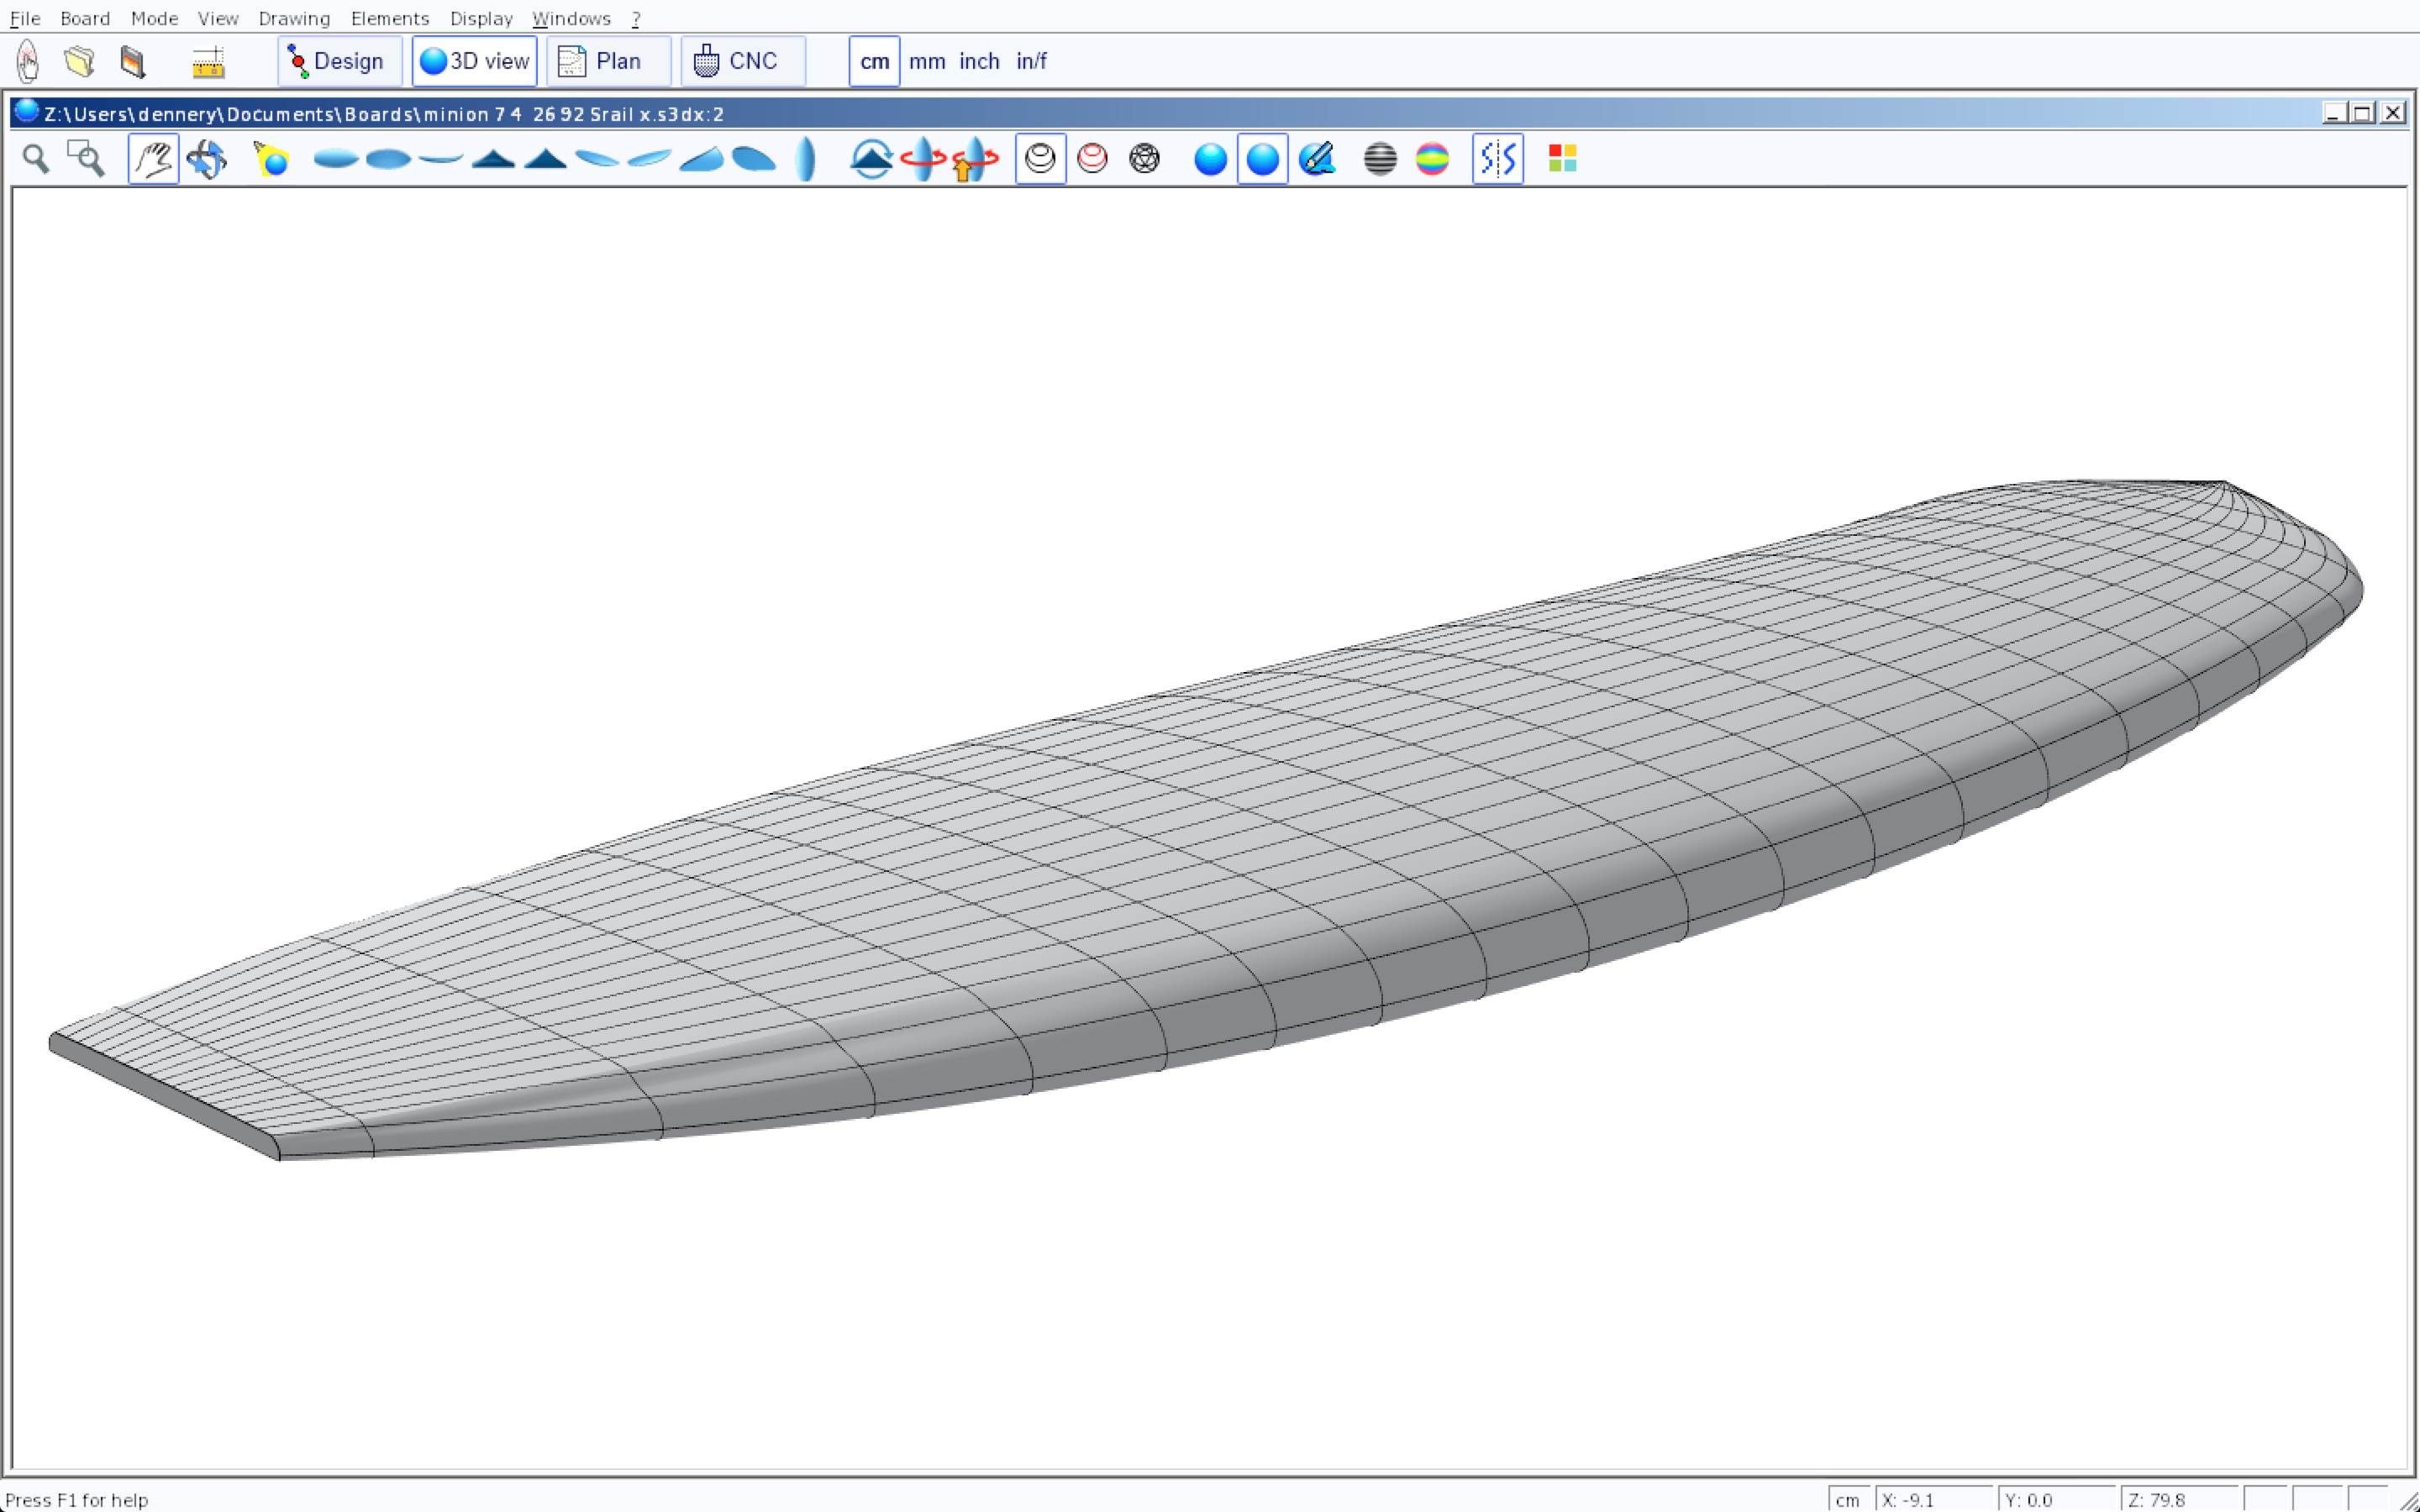Switch units to inch
Image resolution: width=2420 pixels, height=1512 pixels.
tap(979, 62)
